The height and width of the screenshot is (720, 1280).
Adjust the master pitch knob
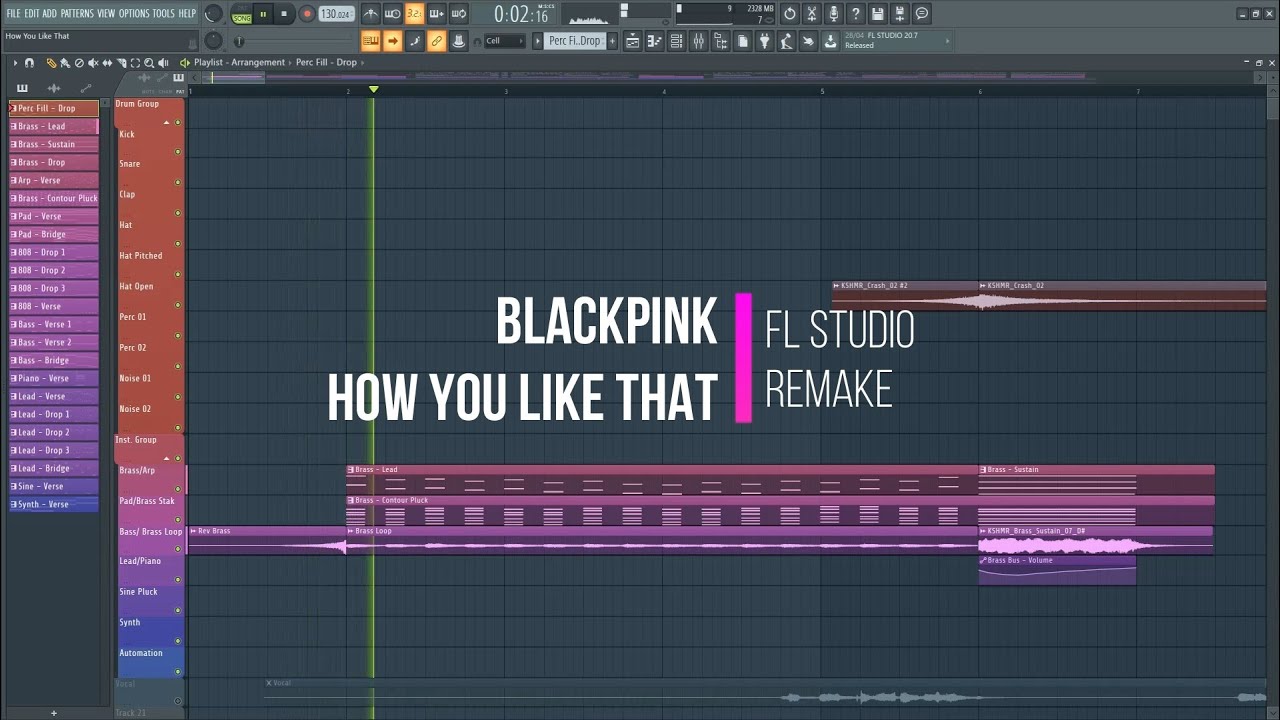(213, 41)
